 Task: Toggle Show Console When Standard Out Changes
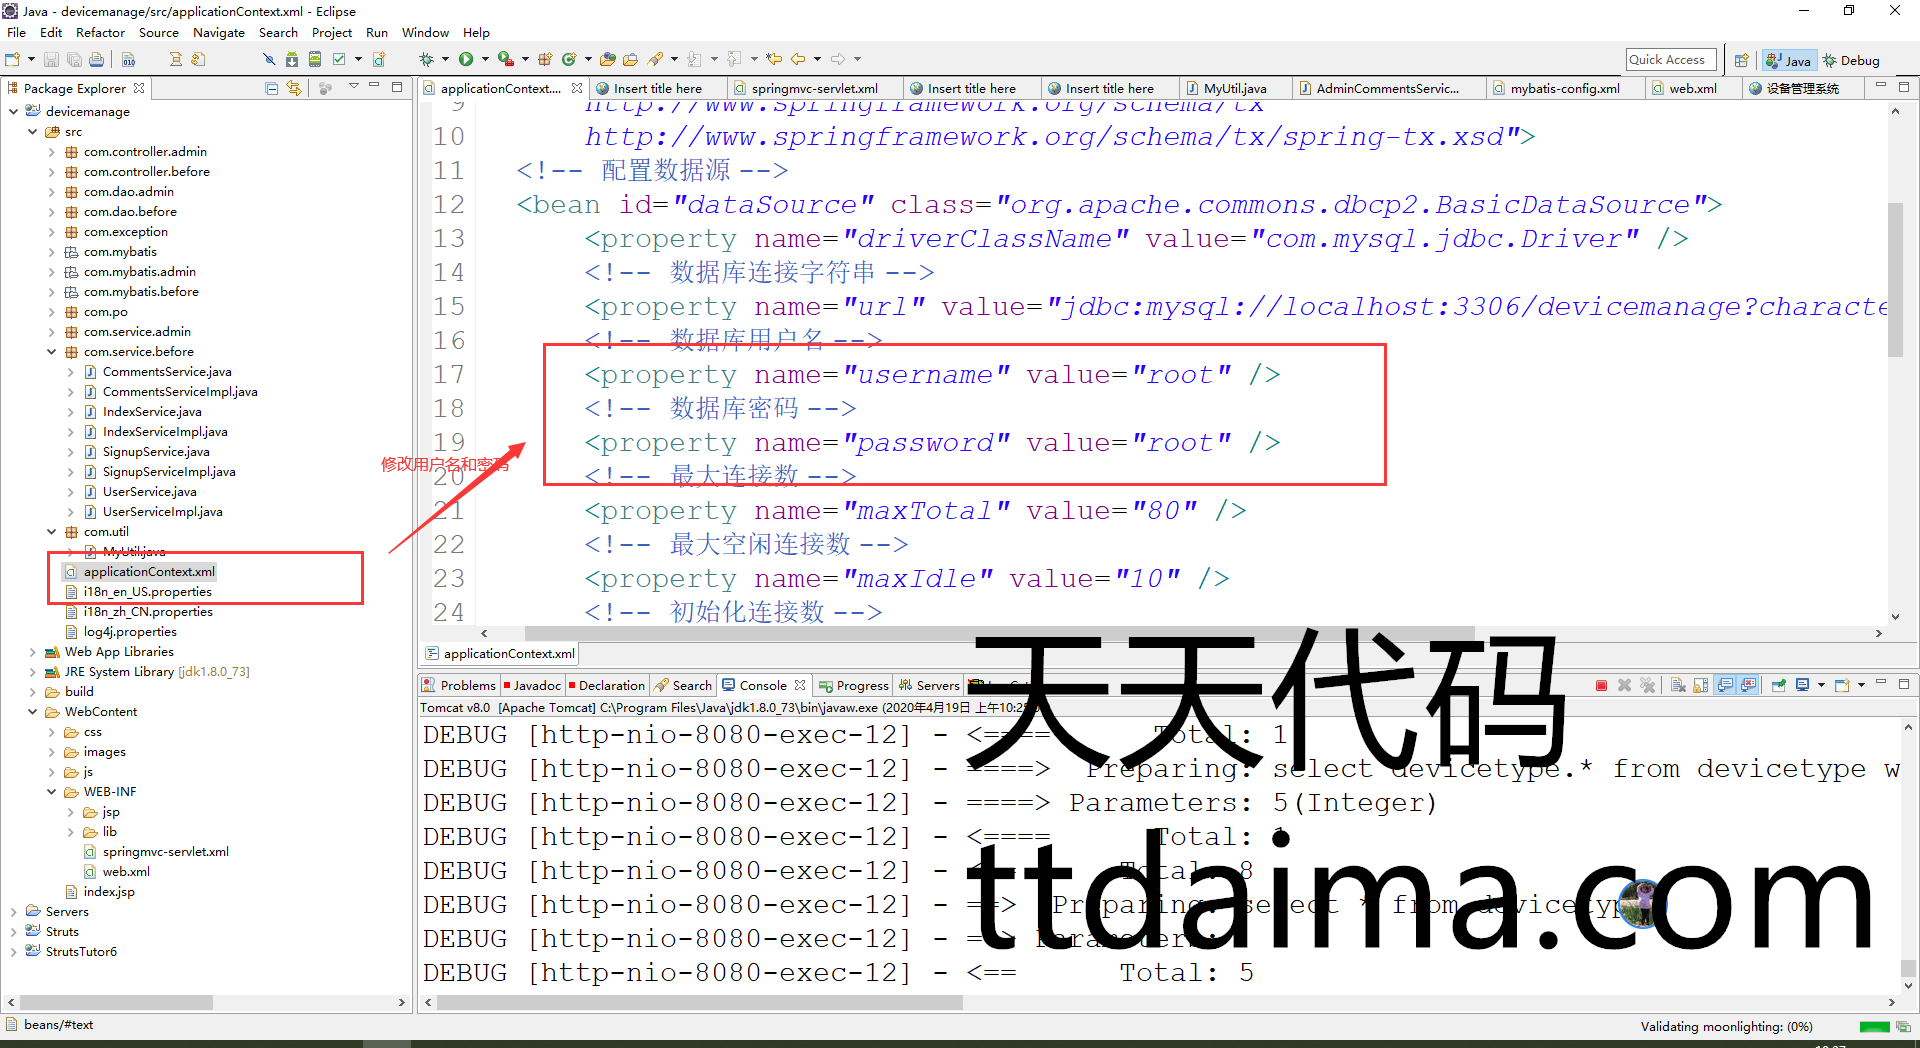click(x=1725, y=686)
